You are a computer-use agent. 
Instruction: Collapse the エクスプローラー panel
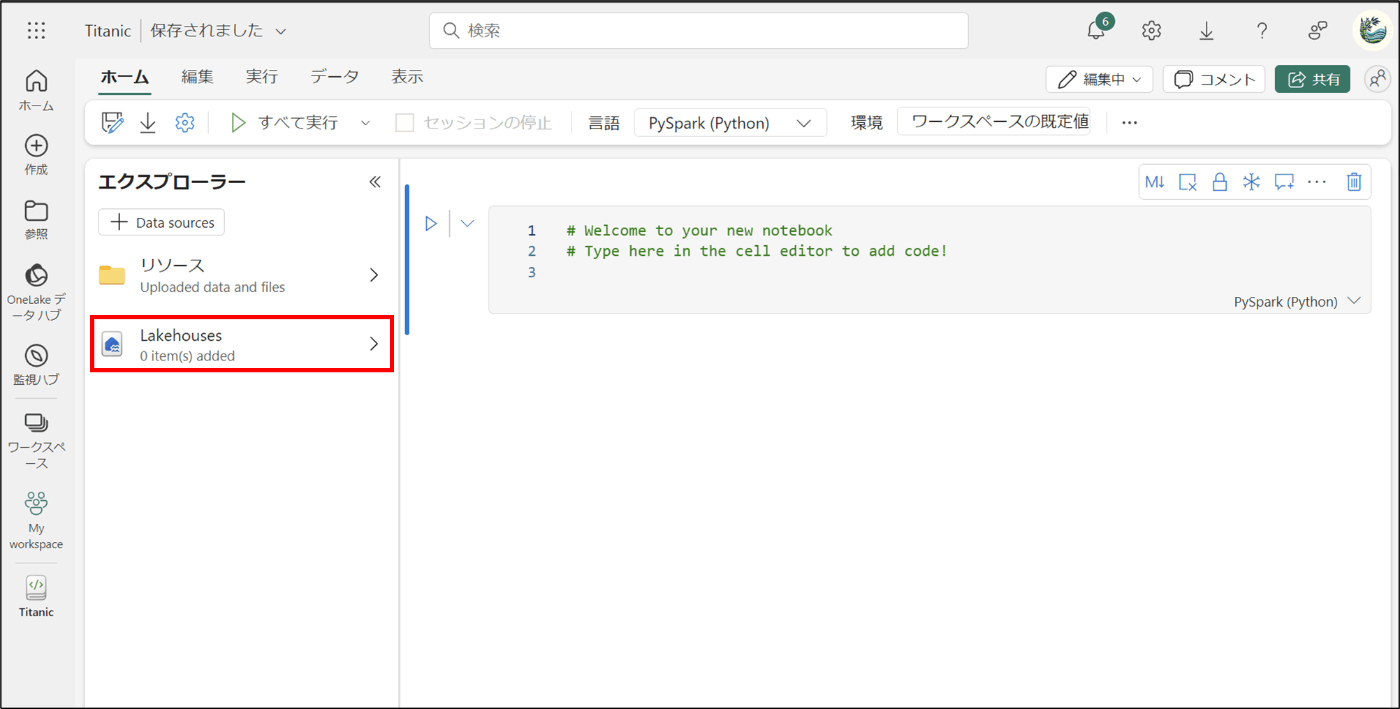click(375, 182)
